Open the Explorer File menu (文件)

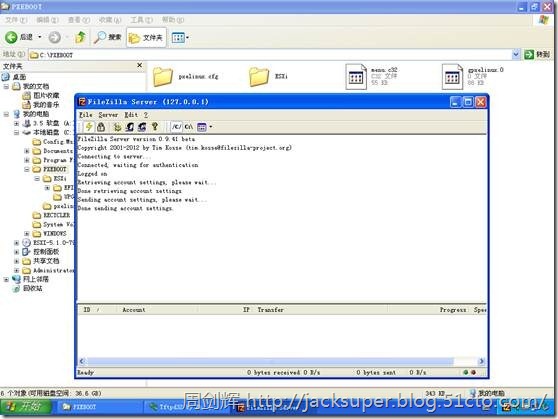[x=16, y=20]
